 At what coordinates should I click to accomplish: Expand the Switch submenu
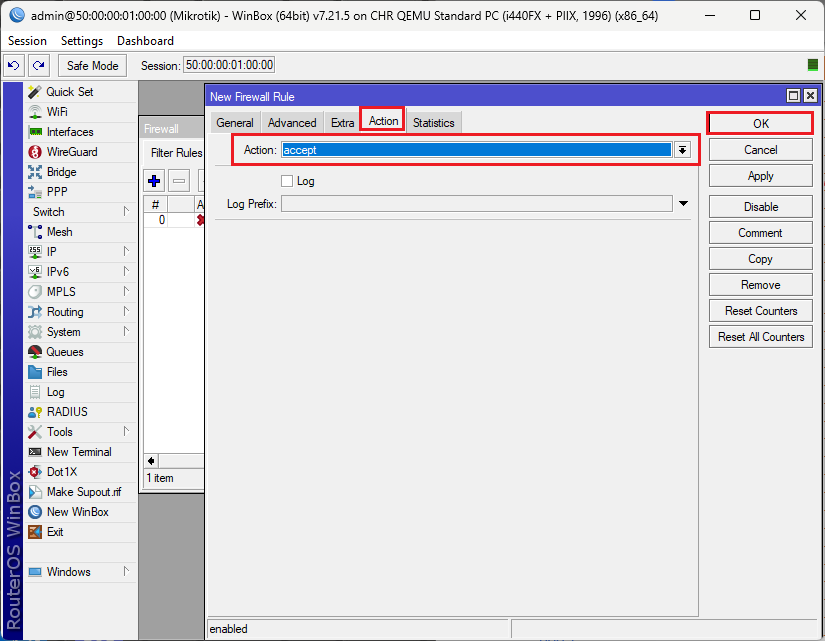[x=126, y=212]
